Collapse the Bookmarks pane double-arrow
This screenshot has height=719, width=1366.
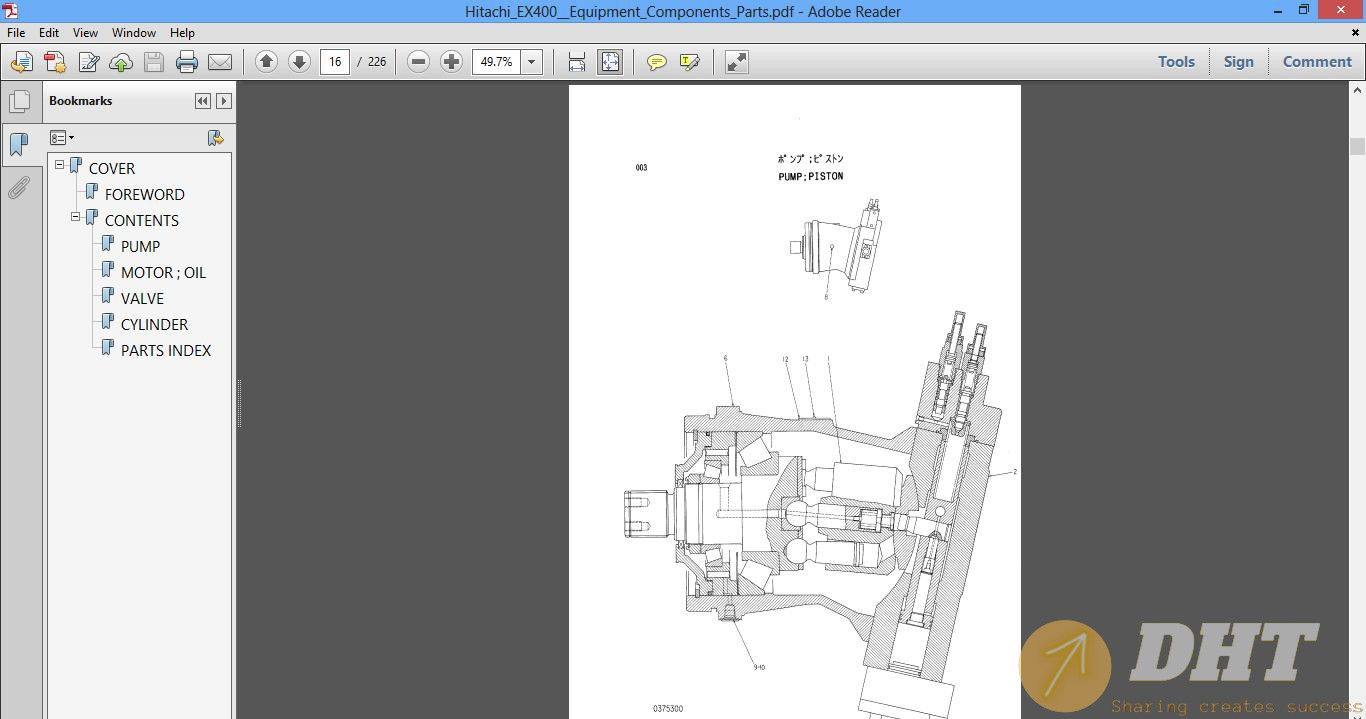(x=203, y=101)
